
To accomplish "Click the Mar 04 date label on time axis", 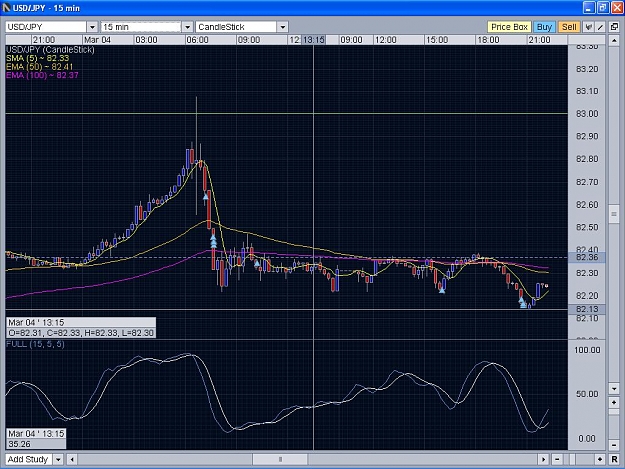I will coord(97,40).
